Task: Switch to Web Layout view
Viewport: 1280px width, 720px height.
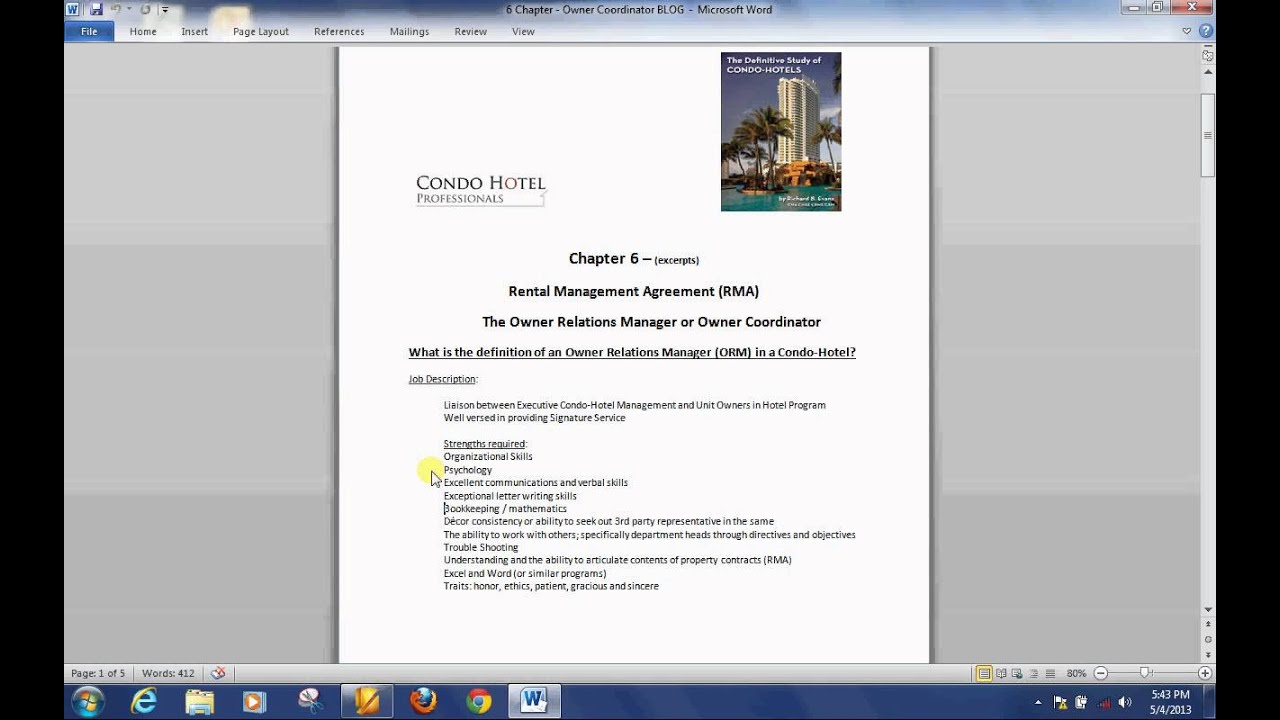Action: pyautogui.click(x=1017, y=673)
